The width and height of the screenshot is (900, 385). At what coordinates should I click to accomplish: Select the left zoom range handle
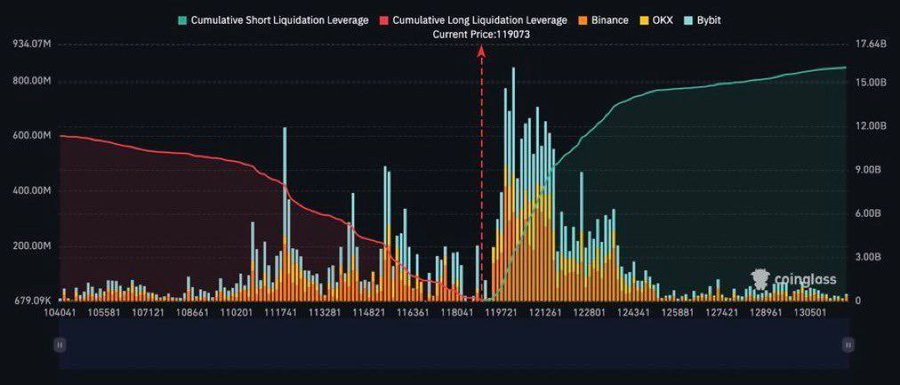(x=60, y=344)
